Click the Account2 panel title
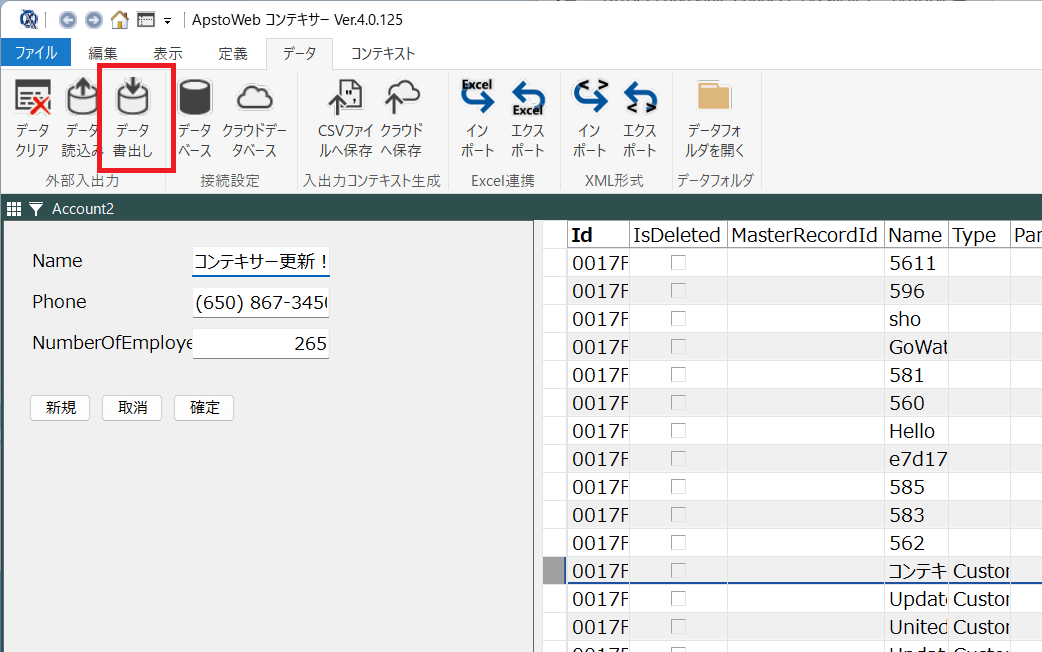1042x652 pixels. (83, 209)
